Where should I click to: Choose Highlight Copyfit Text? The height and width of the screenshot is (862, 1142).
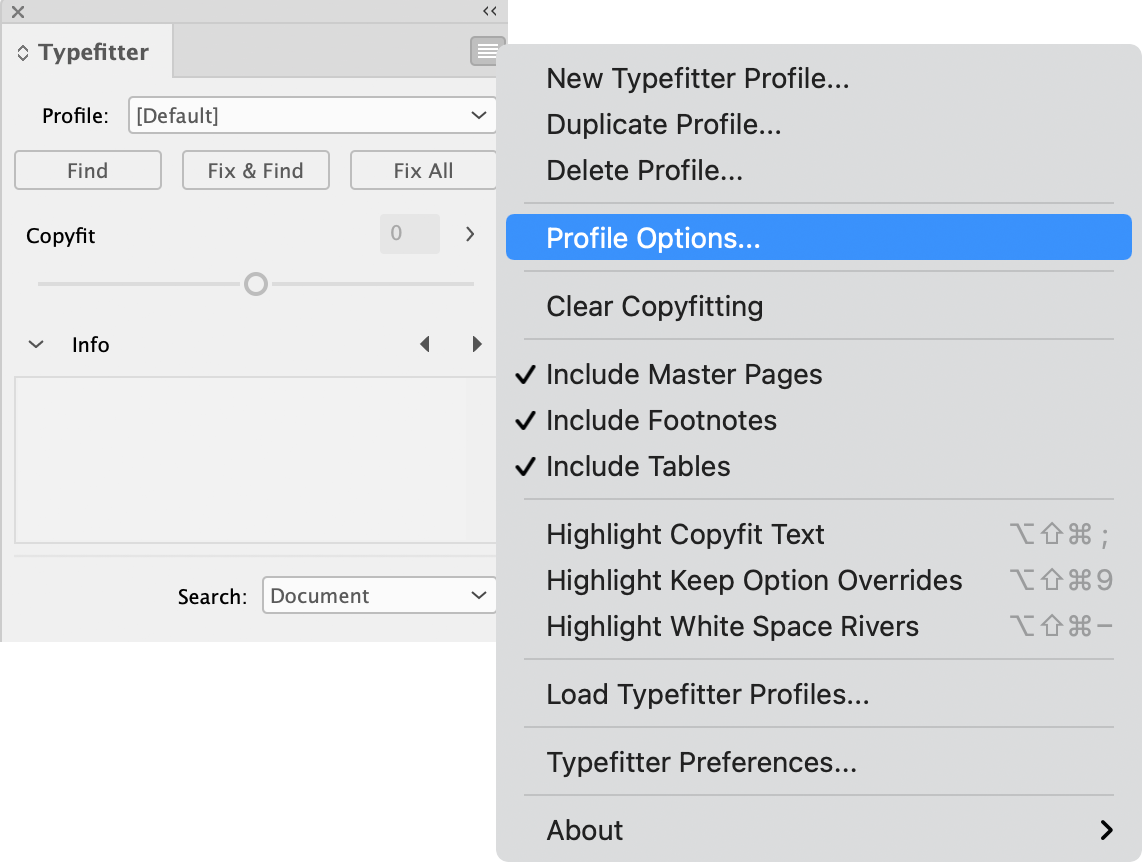[x=819, y=534]
